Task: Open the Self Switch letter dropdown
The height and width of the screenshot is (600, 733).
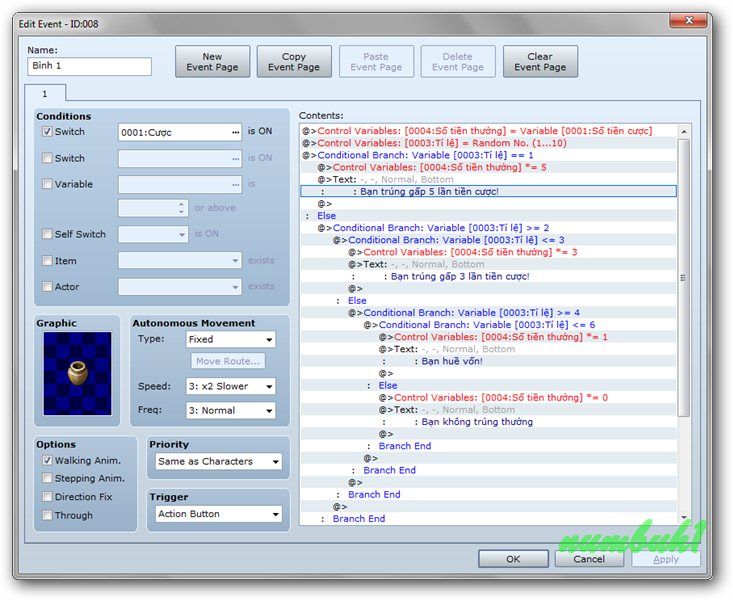Action: 153,234
